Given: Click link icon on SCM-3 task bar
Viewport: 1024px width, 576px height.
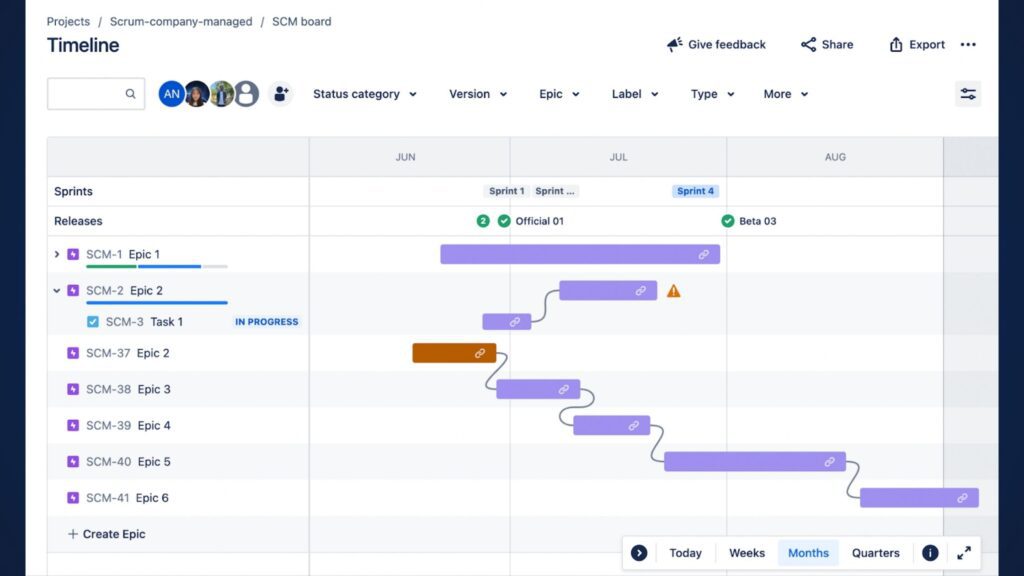Looking at the screenshot, I should point(515,321).
